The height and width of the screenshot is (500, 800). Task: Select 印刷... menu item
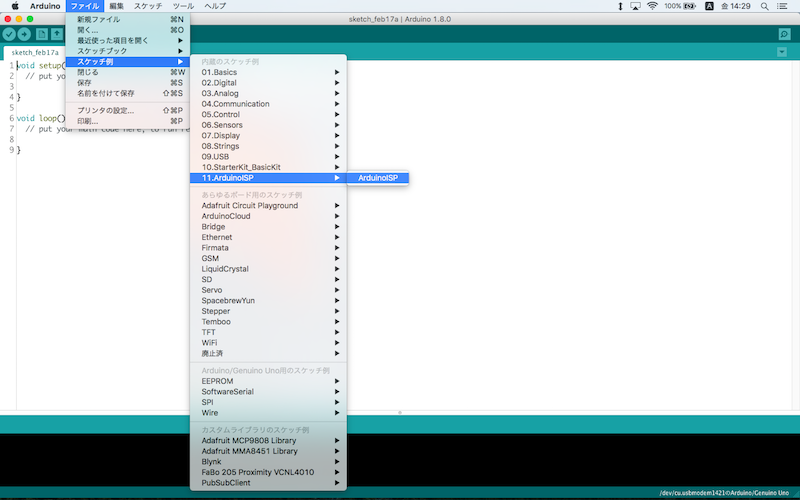(128, 121)
